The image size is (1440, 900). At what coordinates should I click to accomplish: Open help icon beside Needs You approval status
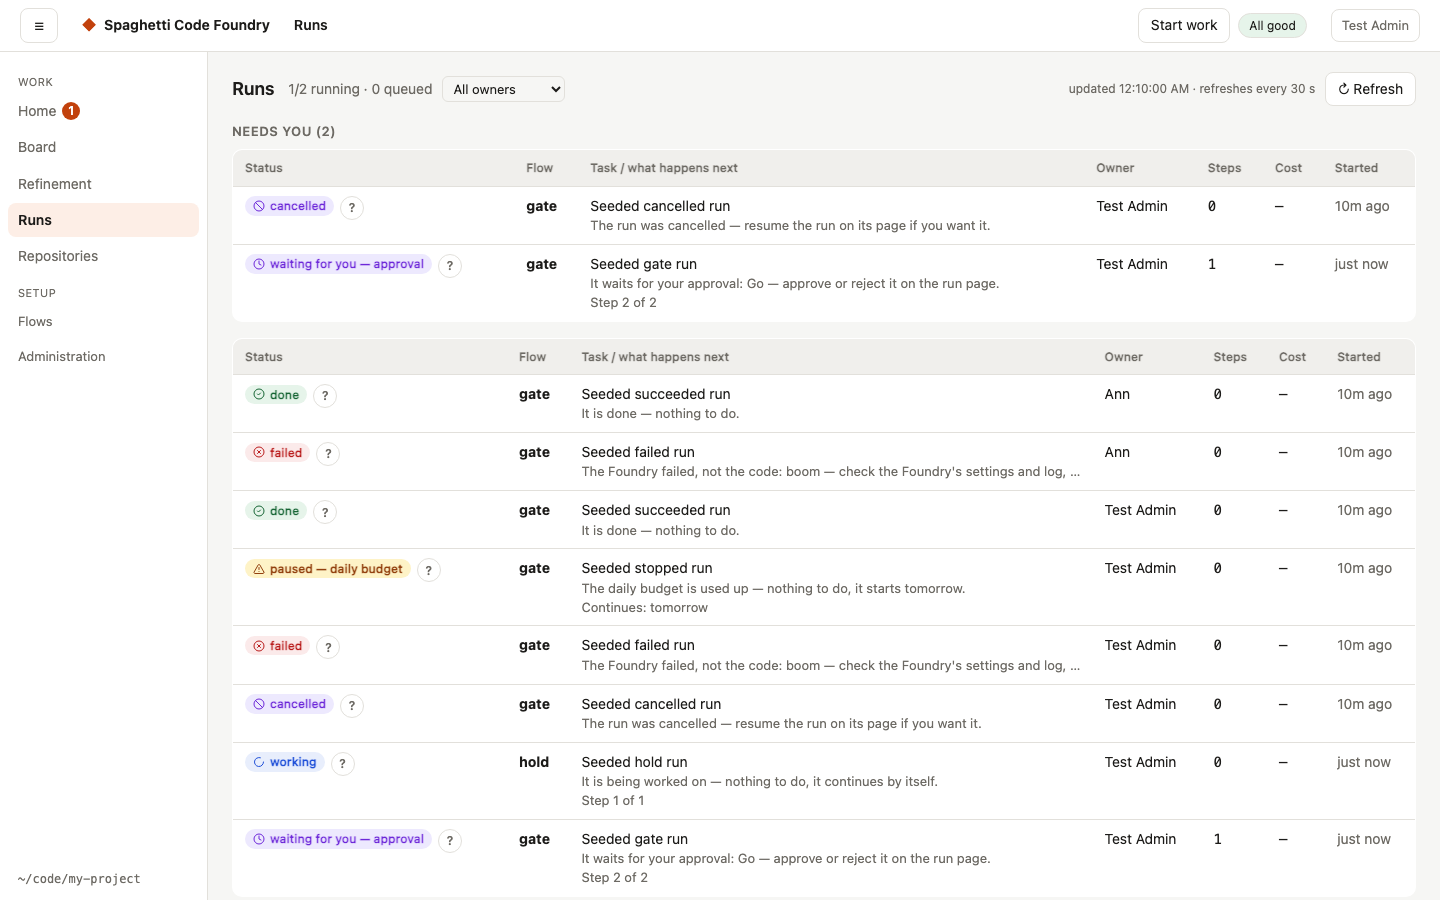tap(450, 266)
